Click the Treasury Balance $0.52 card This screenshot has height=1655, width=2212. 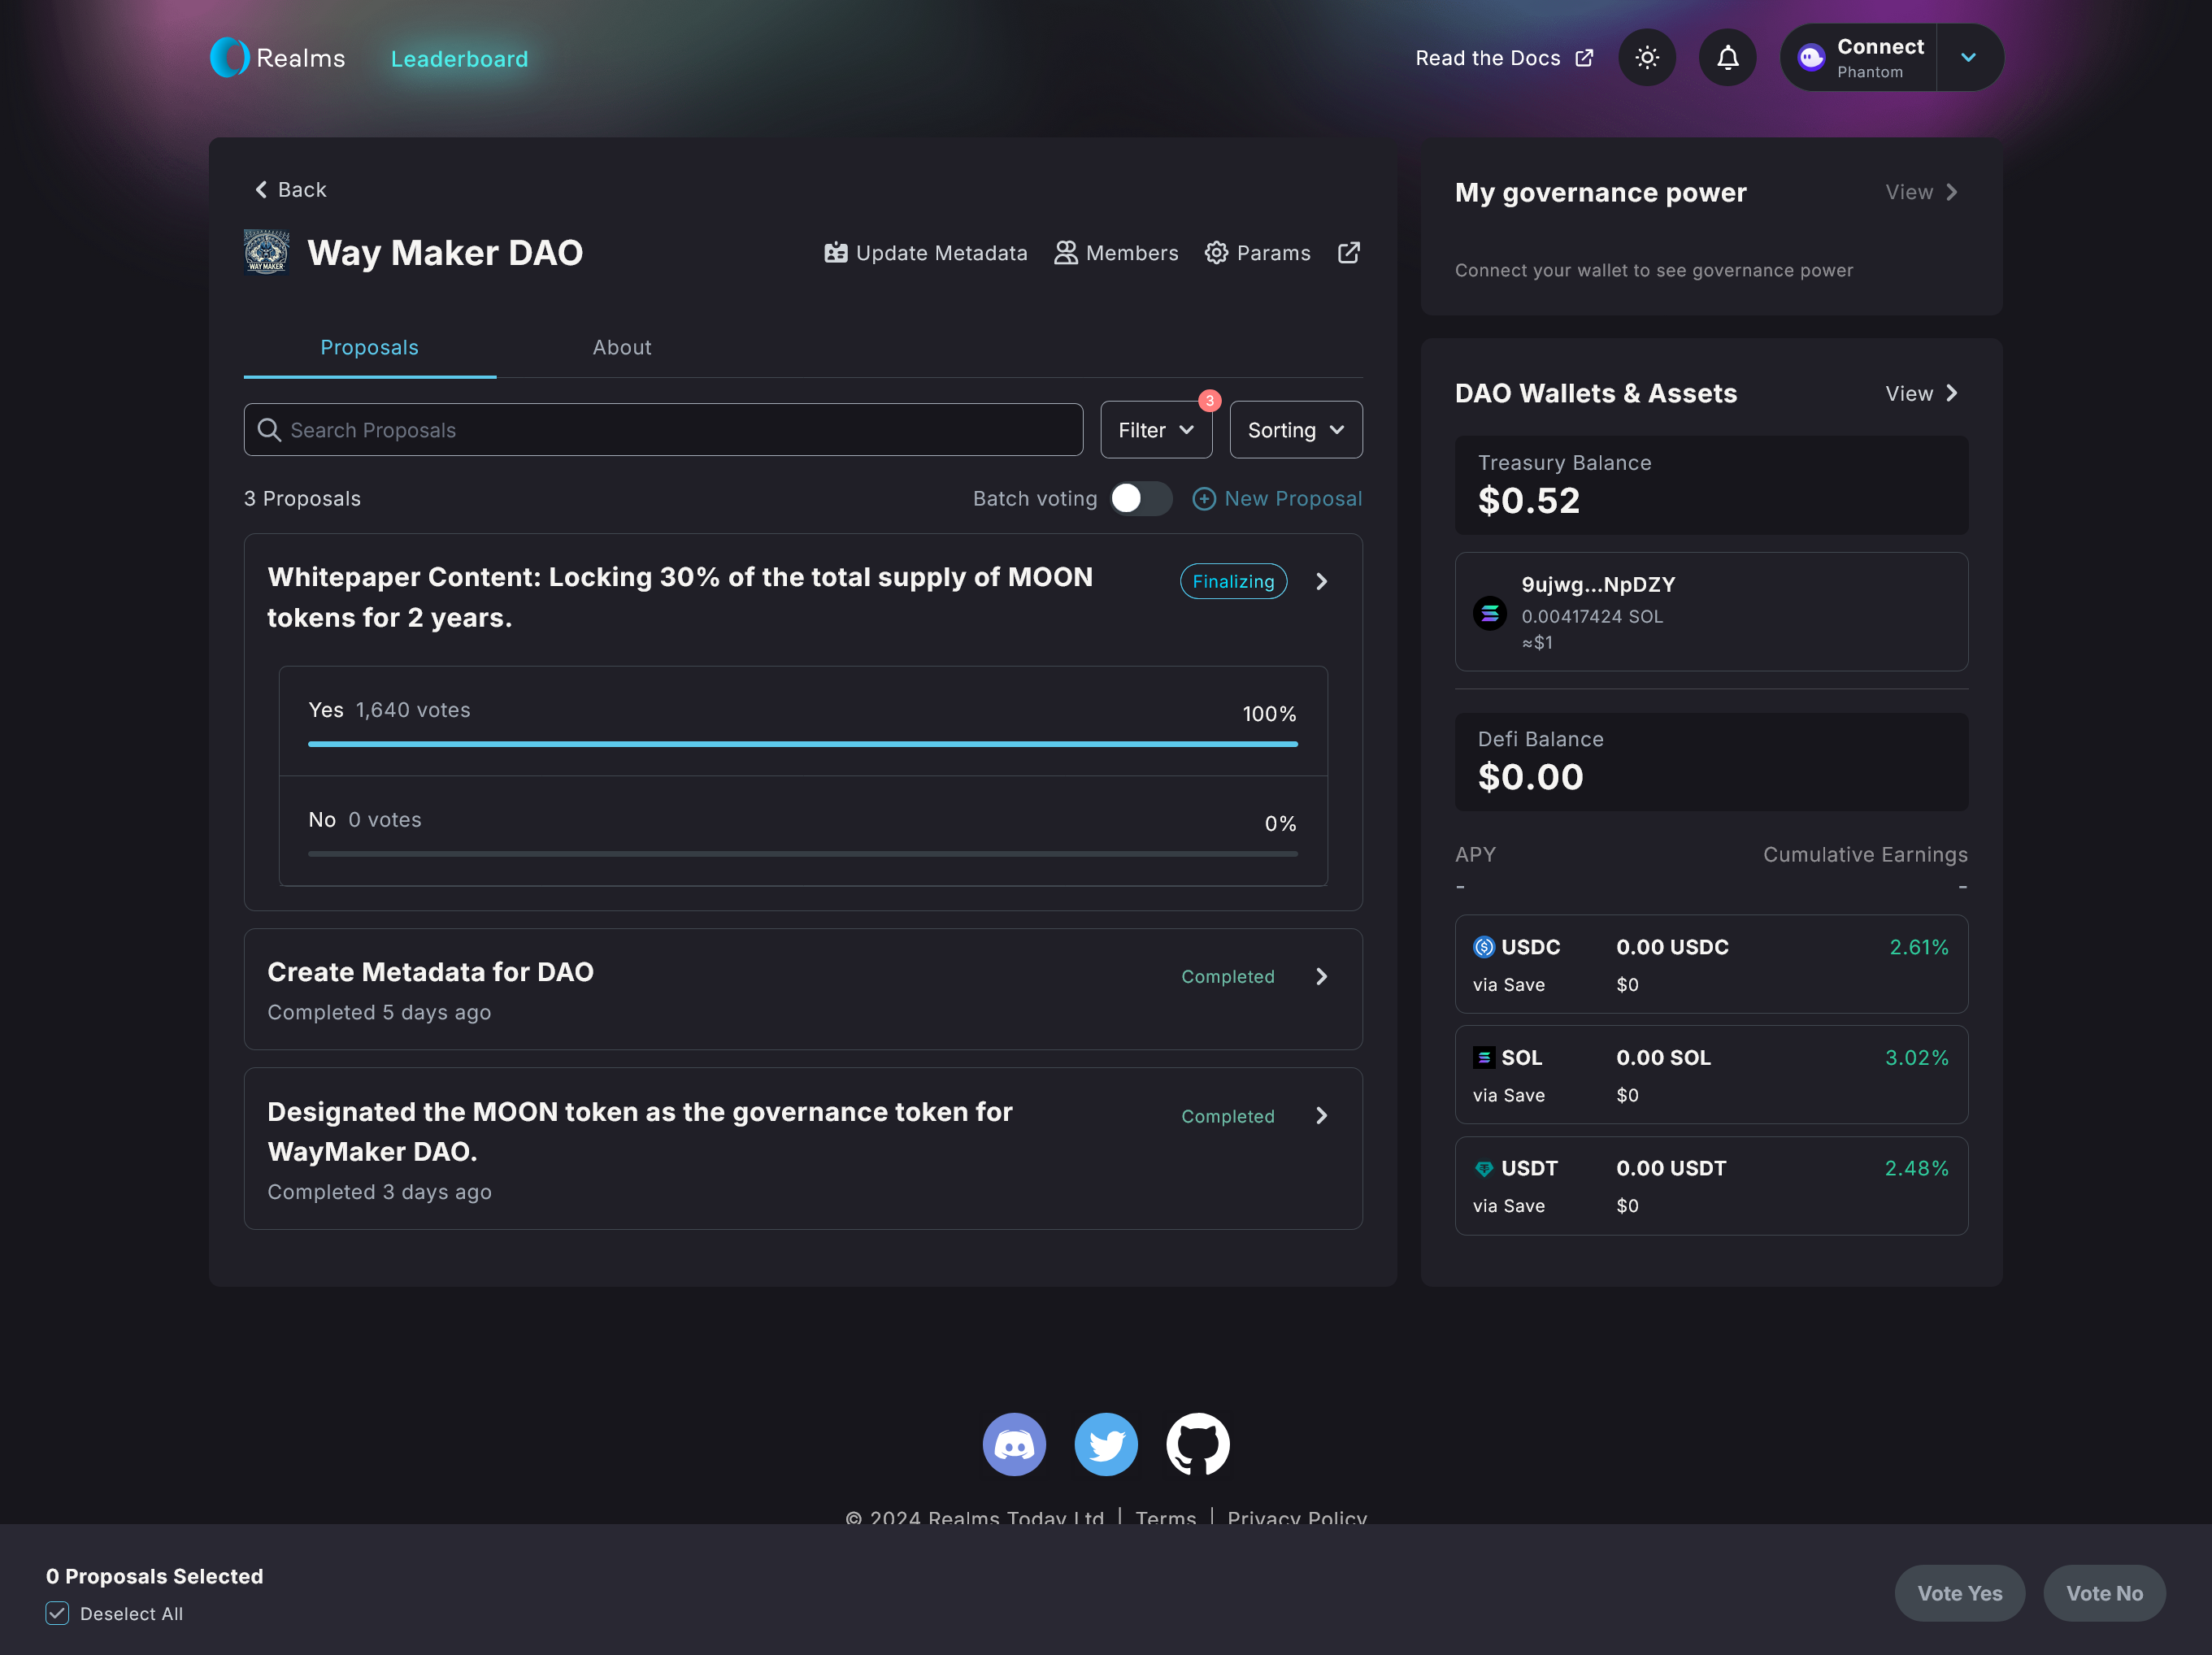tap(1711, 485)
